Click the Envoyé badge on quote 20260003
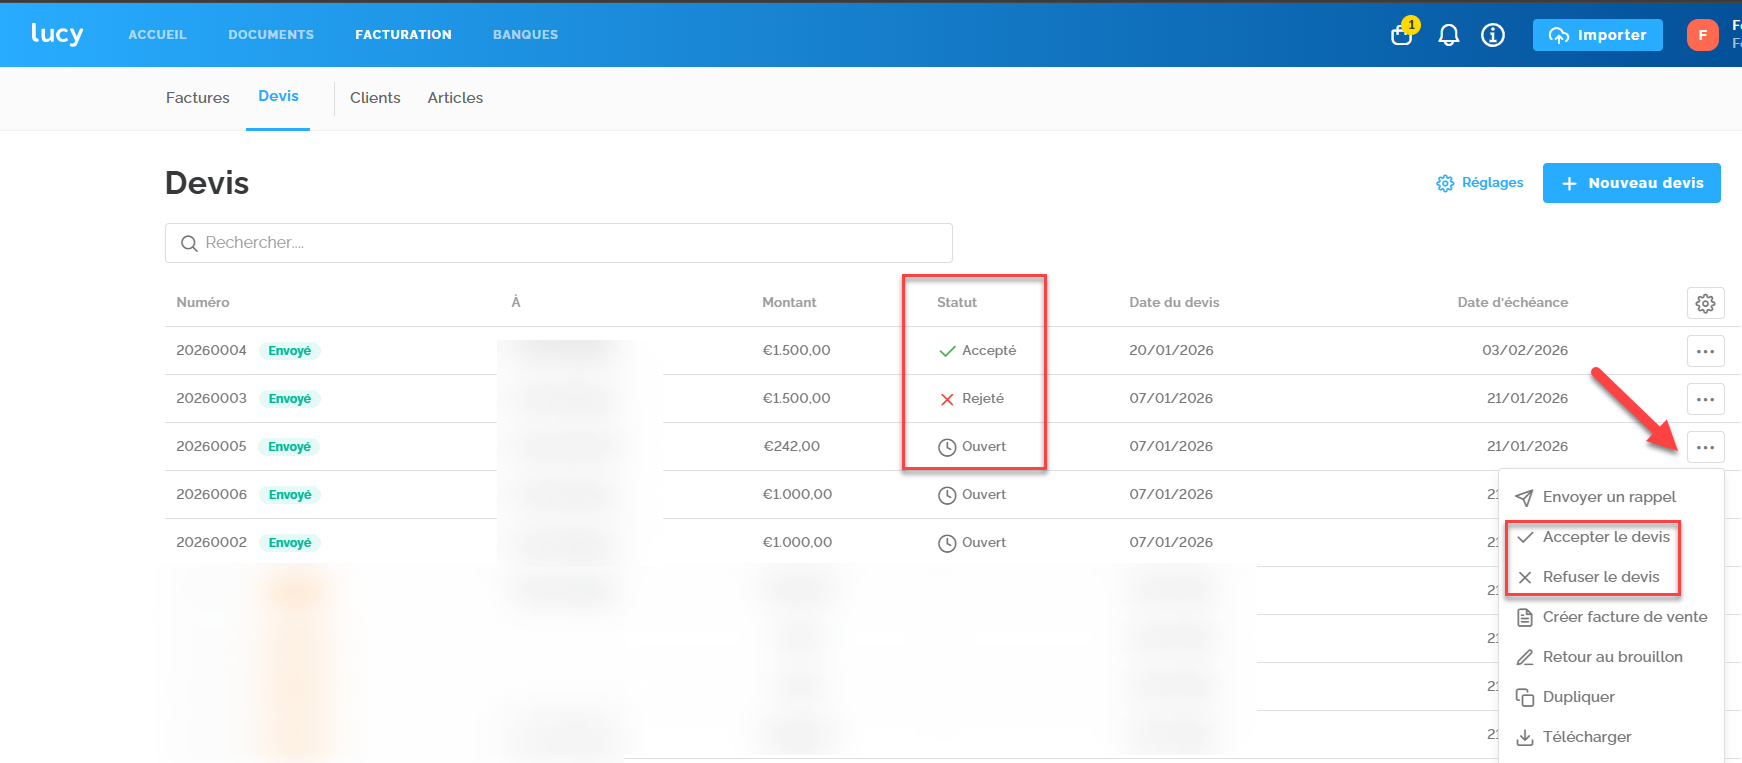 (x=290, y=399)
